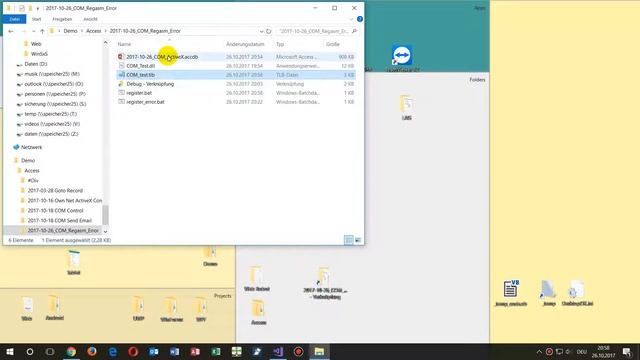640x360 pixels.
Task: Click the Explorer help question-mark icon
Action: pyautogui.click(x=360, y=19)
